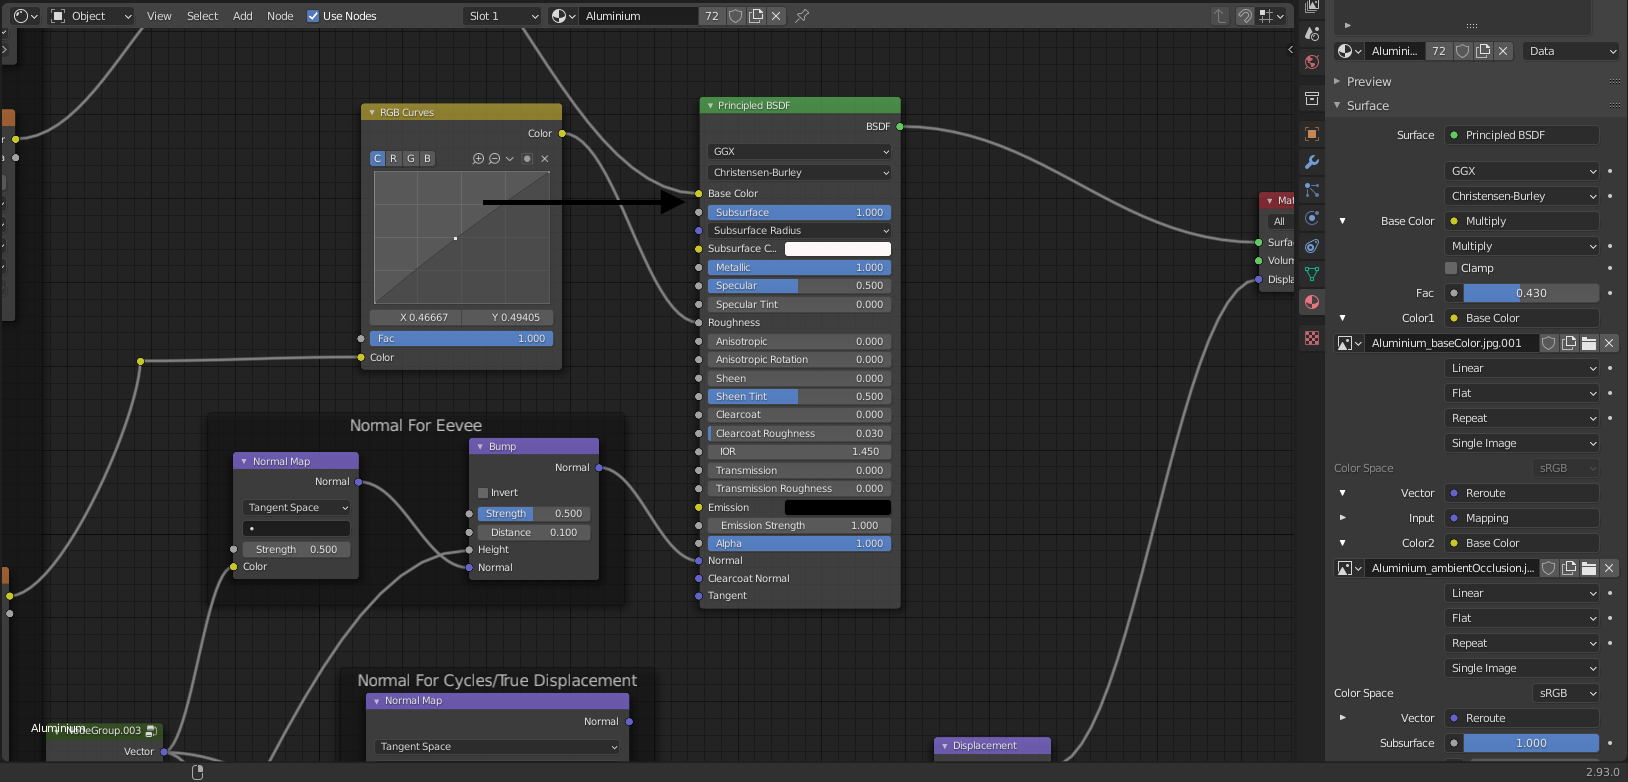Edit the X 0.46667 curve point field
The width and height of the screenshot is (1628, 782).
tap(416, 318)
